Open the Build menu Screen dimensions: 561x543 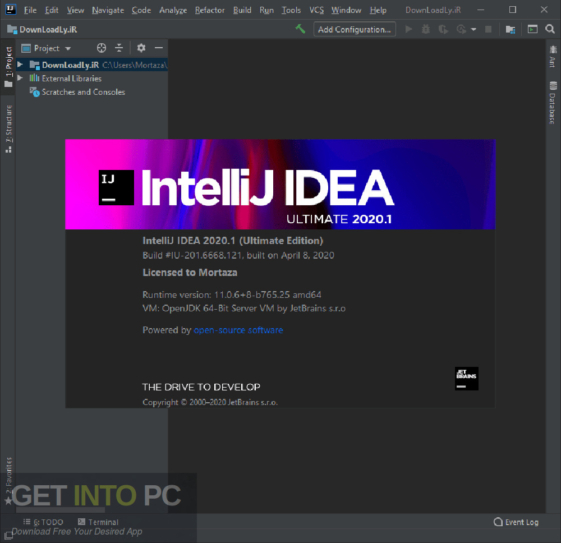(x=242, y=10)
